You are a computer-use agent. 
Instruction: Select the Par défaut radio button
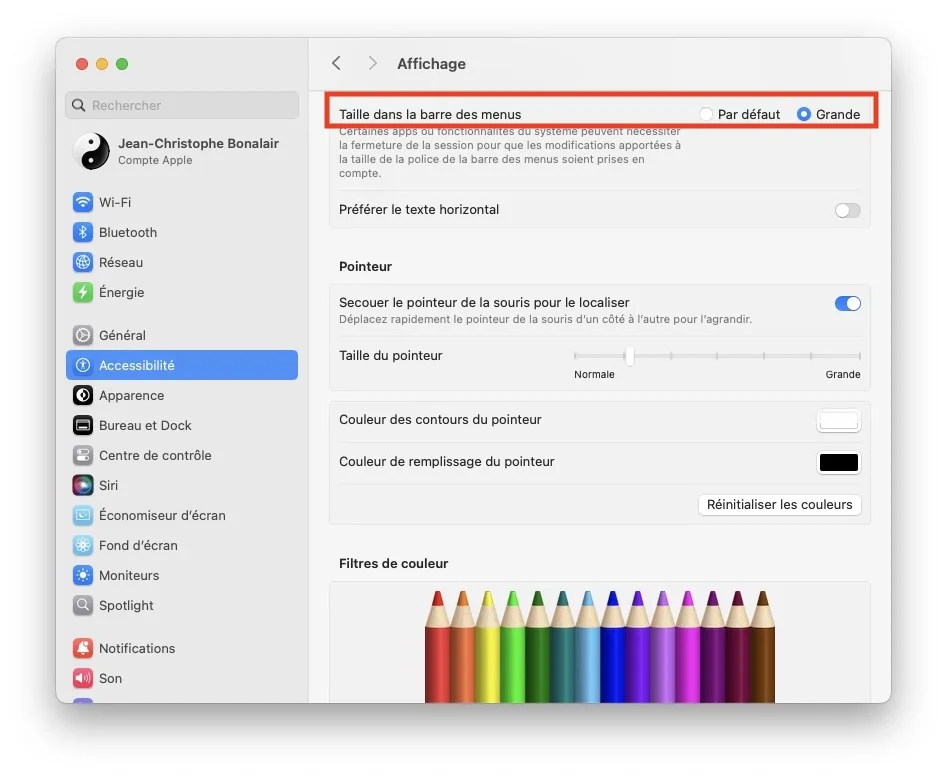[707, 114]
